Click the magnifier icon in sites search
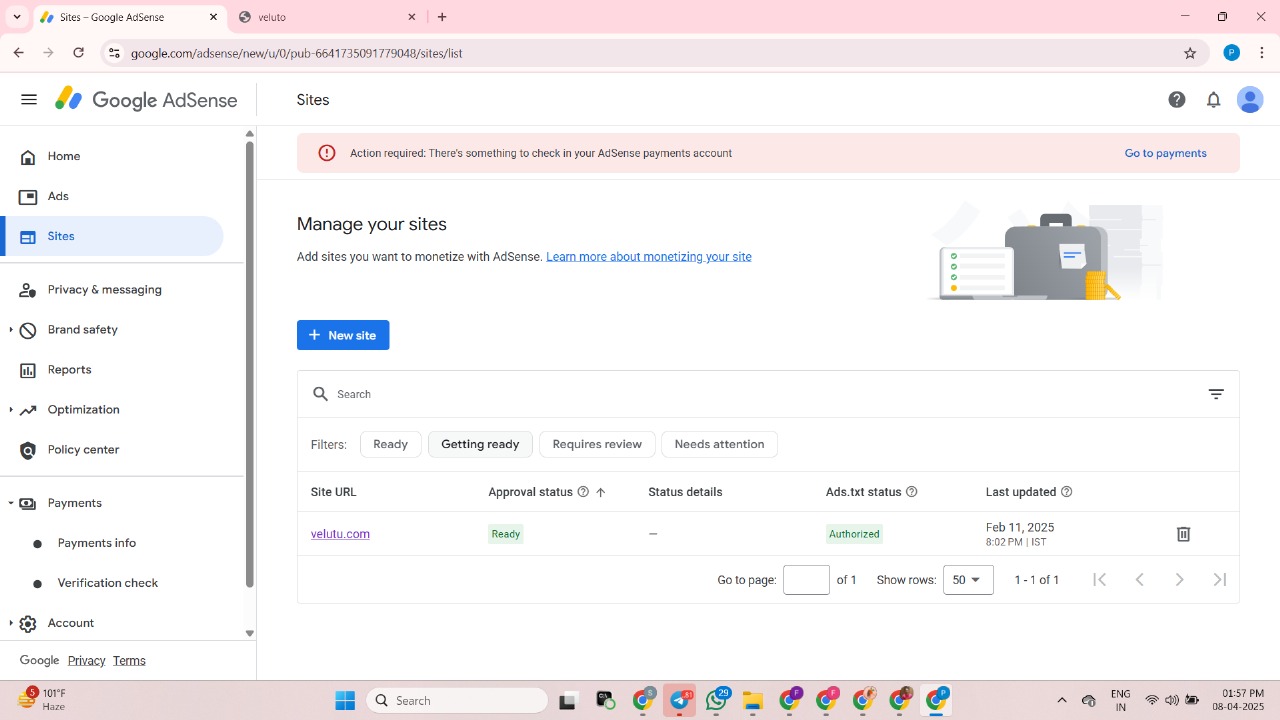Screen dimensions: 1280x720 [x=320, y=394]
